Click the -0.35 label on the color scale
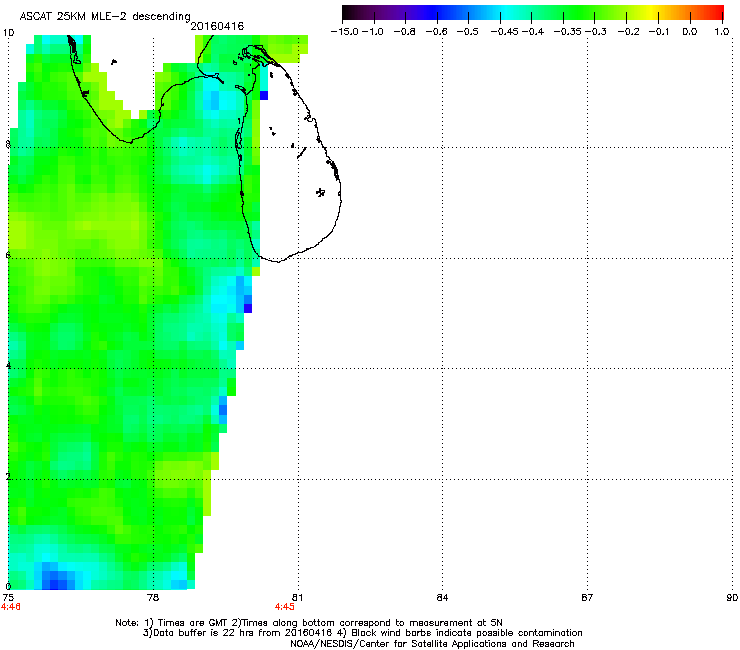 click(568, 32)
